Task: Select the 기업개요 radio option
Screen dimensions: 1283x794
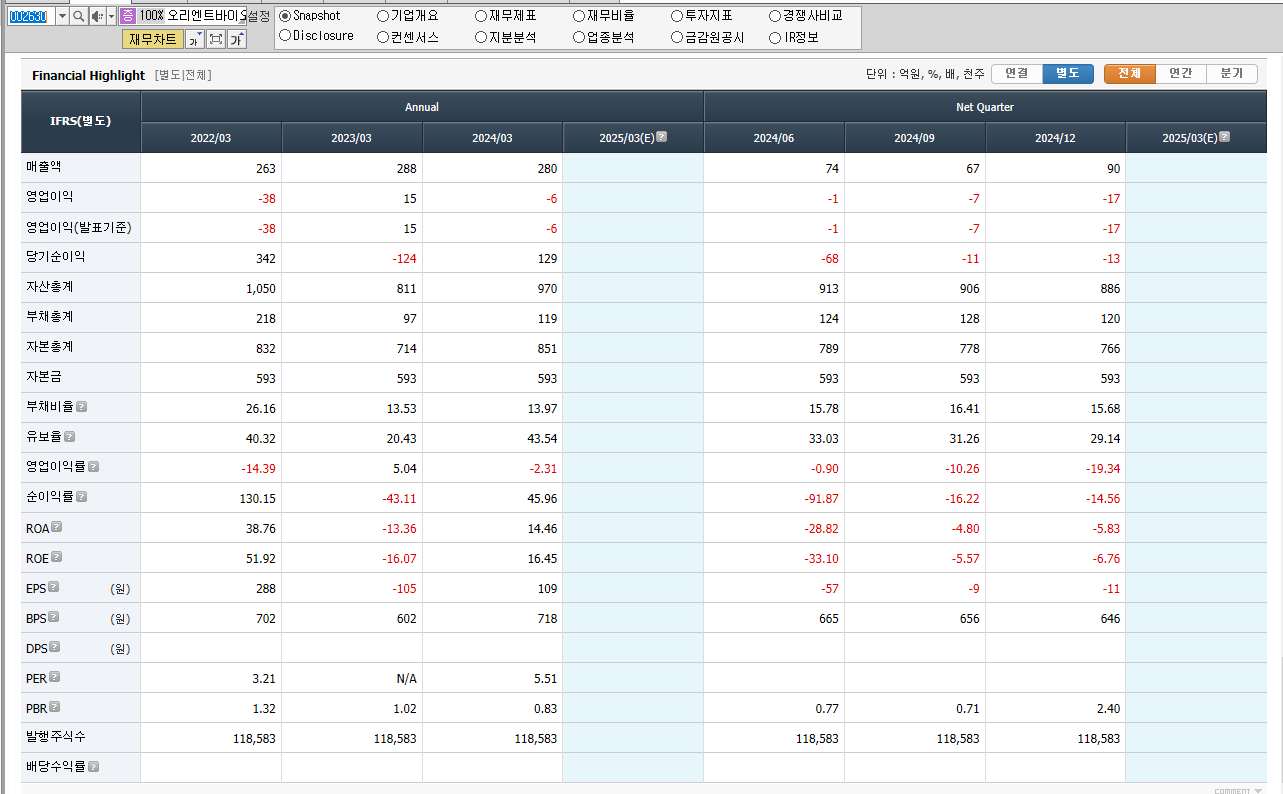Action: [x=383, y=16]
